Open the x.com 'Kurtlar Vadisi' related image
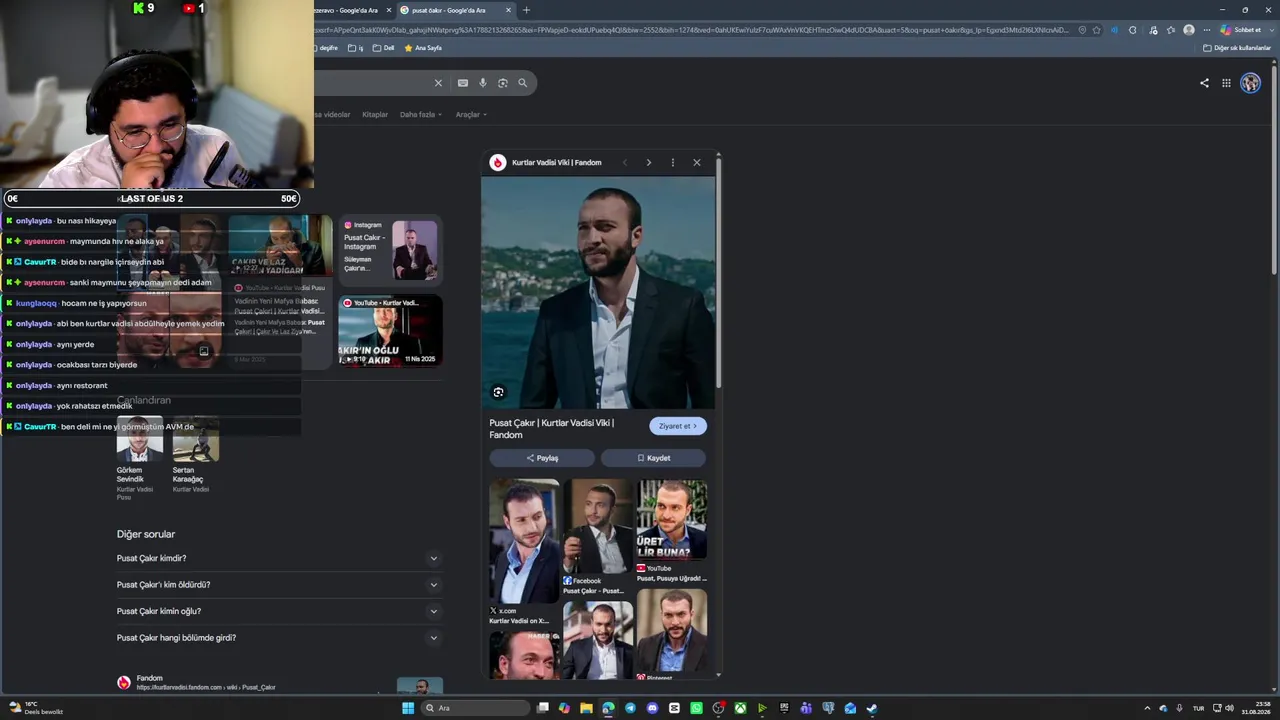The image size is (1280, 720). tap(524, 553)
